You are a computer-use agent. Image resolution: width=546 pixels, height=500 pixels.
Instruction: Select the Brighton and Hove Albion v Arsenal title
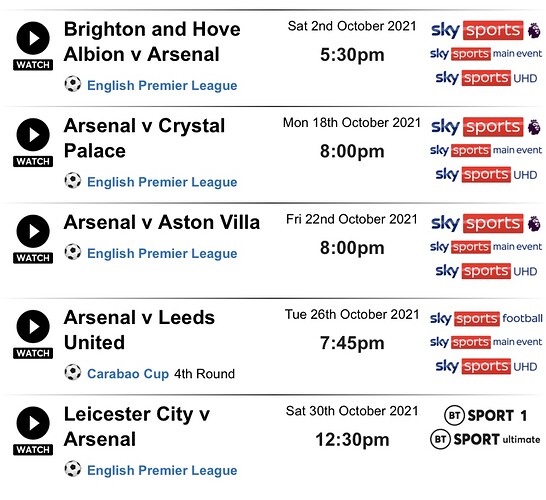pos(152,41)
